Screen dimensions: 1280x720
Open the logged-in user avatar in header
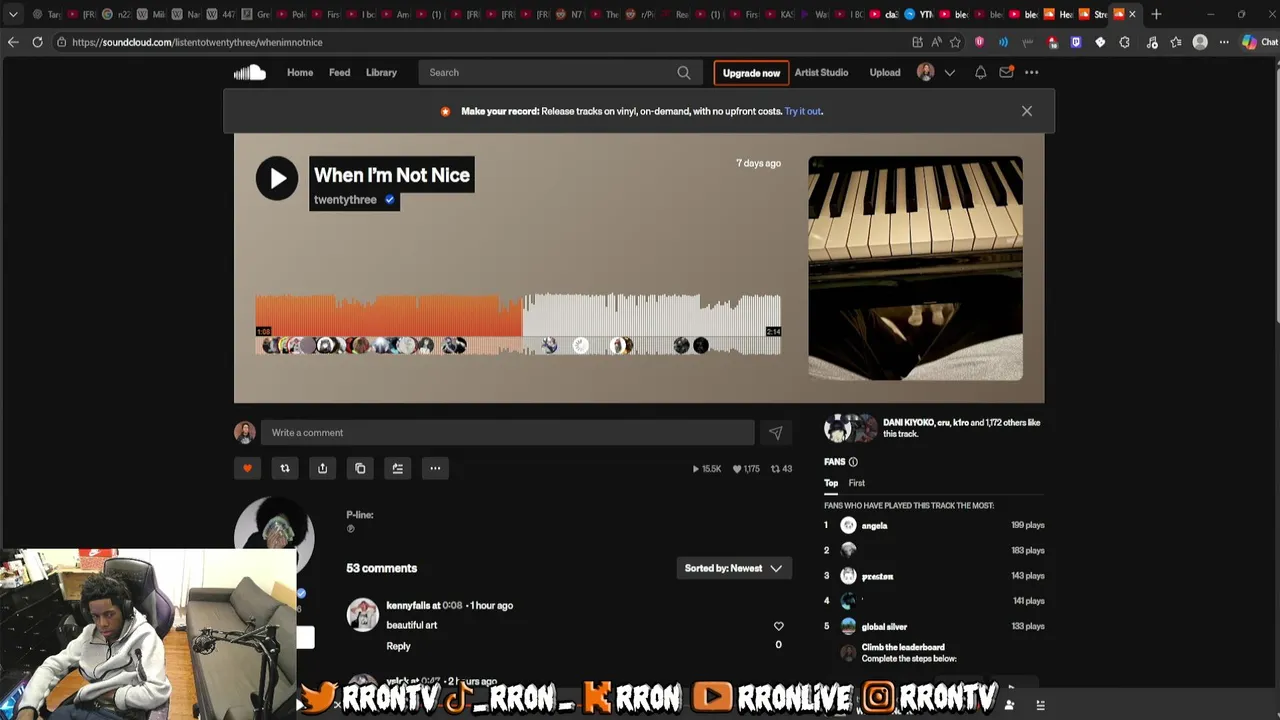[x=925, y=72]
